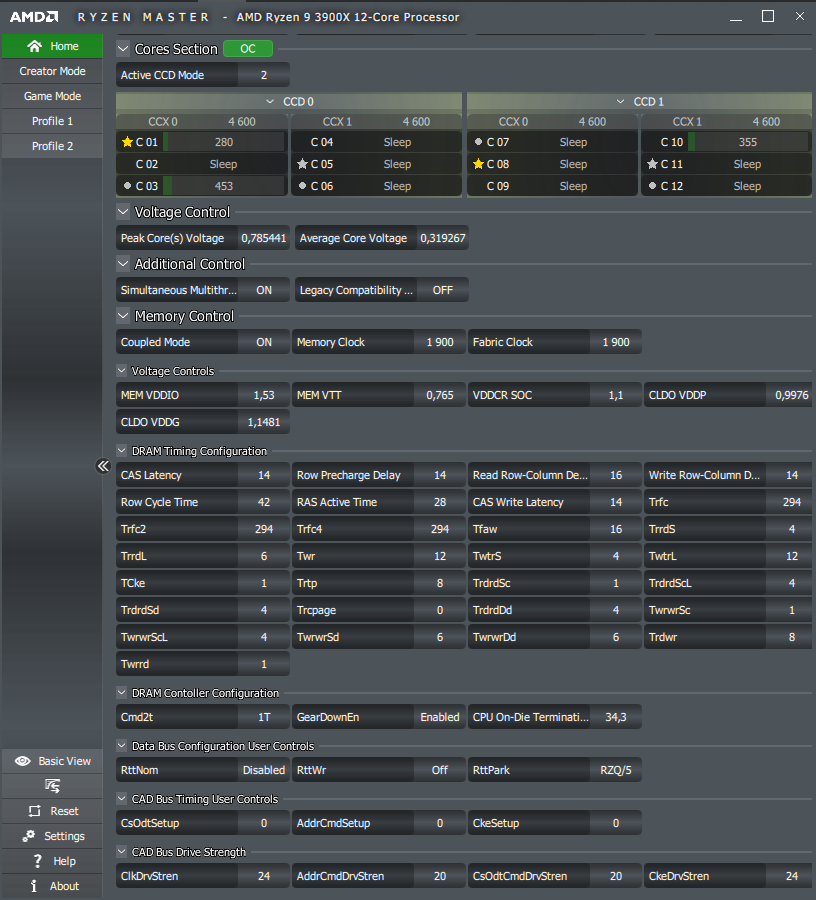This screenshot has width=816, height=900.
Task: Collapse the Voltage Controls subsection
Action: 122,371
